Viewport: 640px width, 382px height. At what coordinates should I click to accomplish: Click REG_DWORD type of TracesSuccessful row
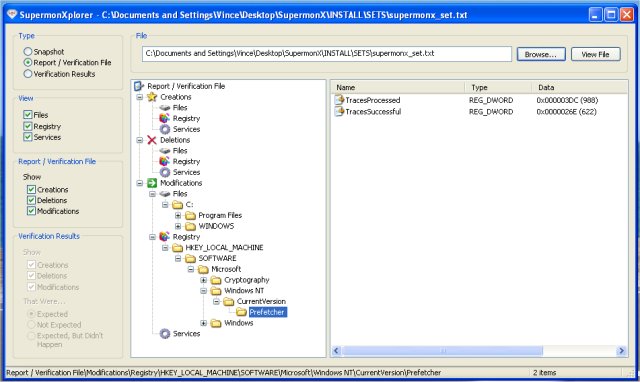pos(491,111)
